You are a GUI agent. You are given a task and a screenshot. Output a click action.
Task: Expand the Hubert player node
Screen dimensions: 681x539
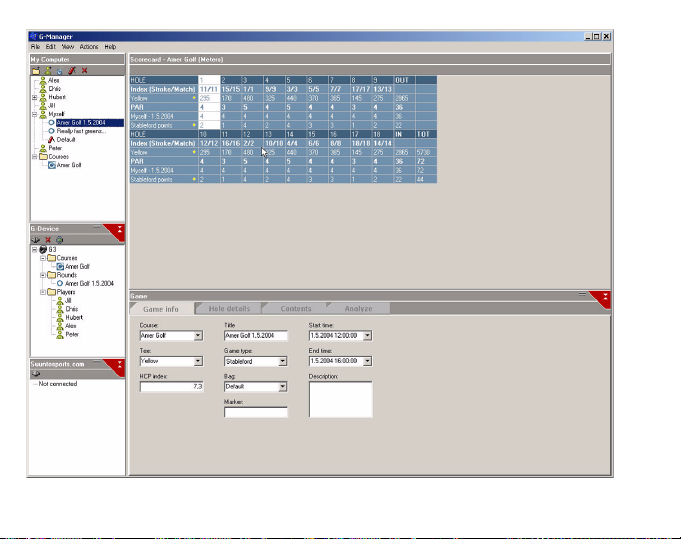[35, 97]
